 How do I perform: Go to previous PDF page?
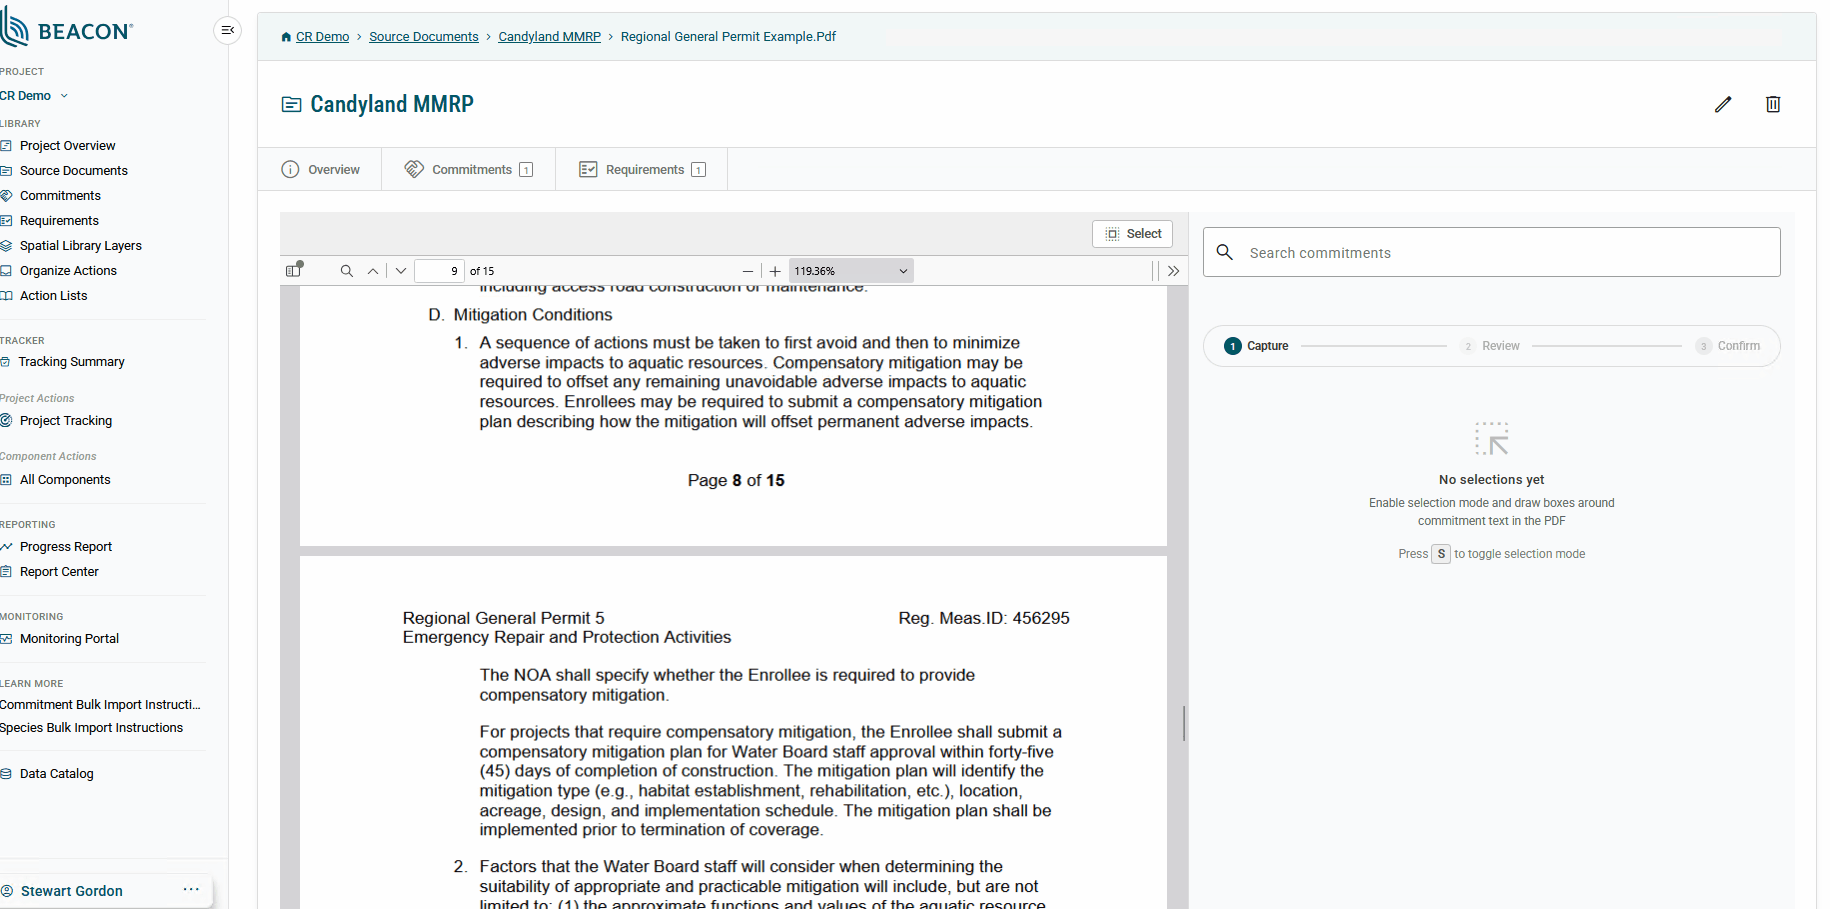tap(373, 271)
